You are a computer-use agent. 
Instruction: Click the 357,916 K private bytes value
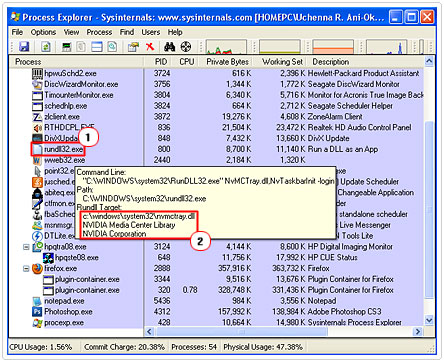(234, 269)
